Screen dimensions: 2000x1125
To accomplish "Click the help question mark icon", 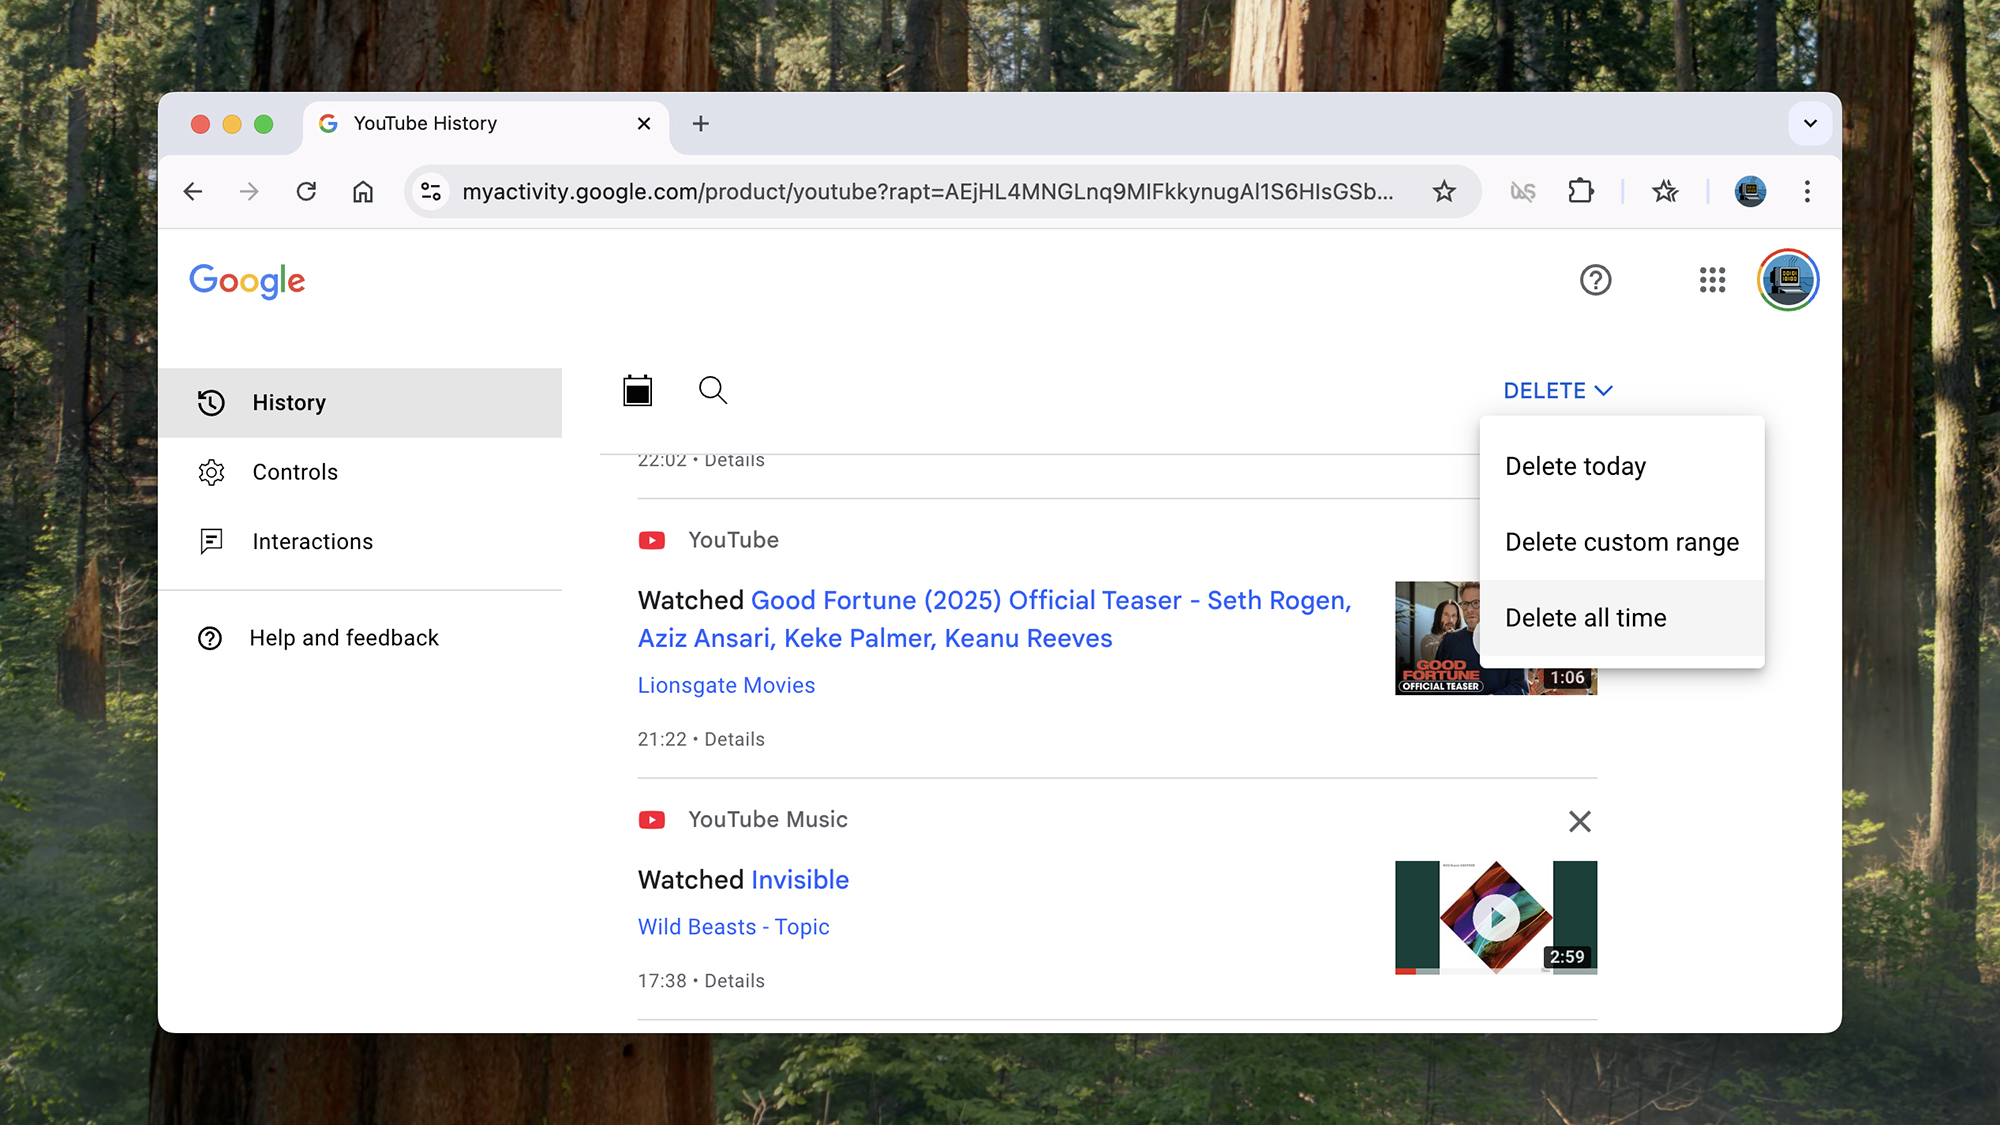I will coord(1595,280).
